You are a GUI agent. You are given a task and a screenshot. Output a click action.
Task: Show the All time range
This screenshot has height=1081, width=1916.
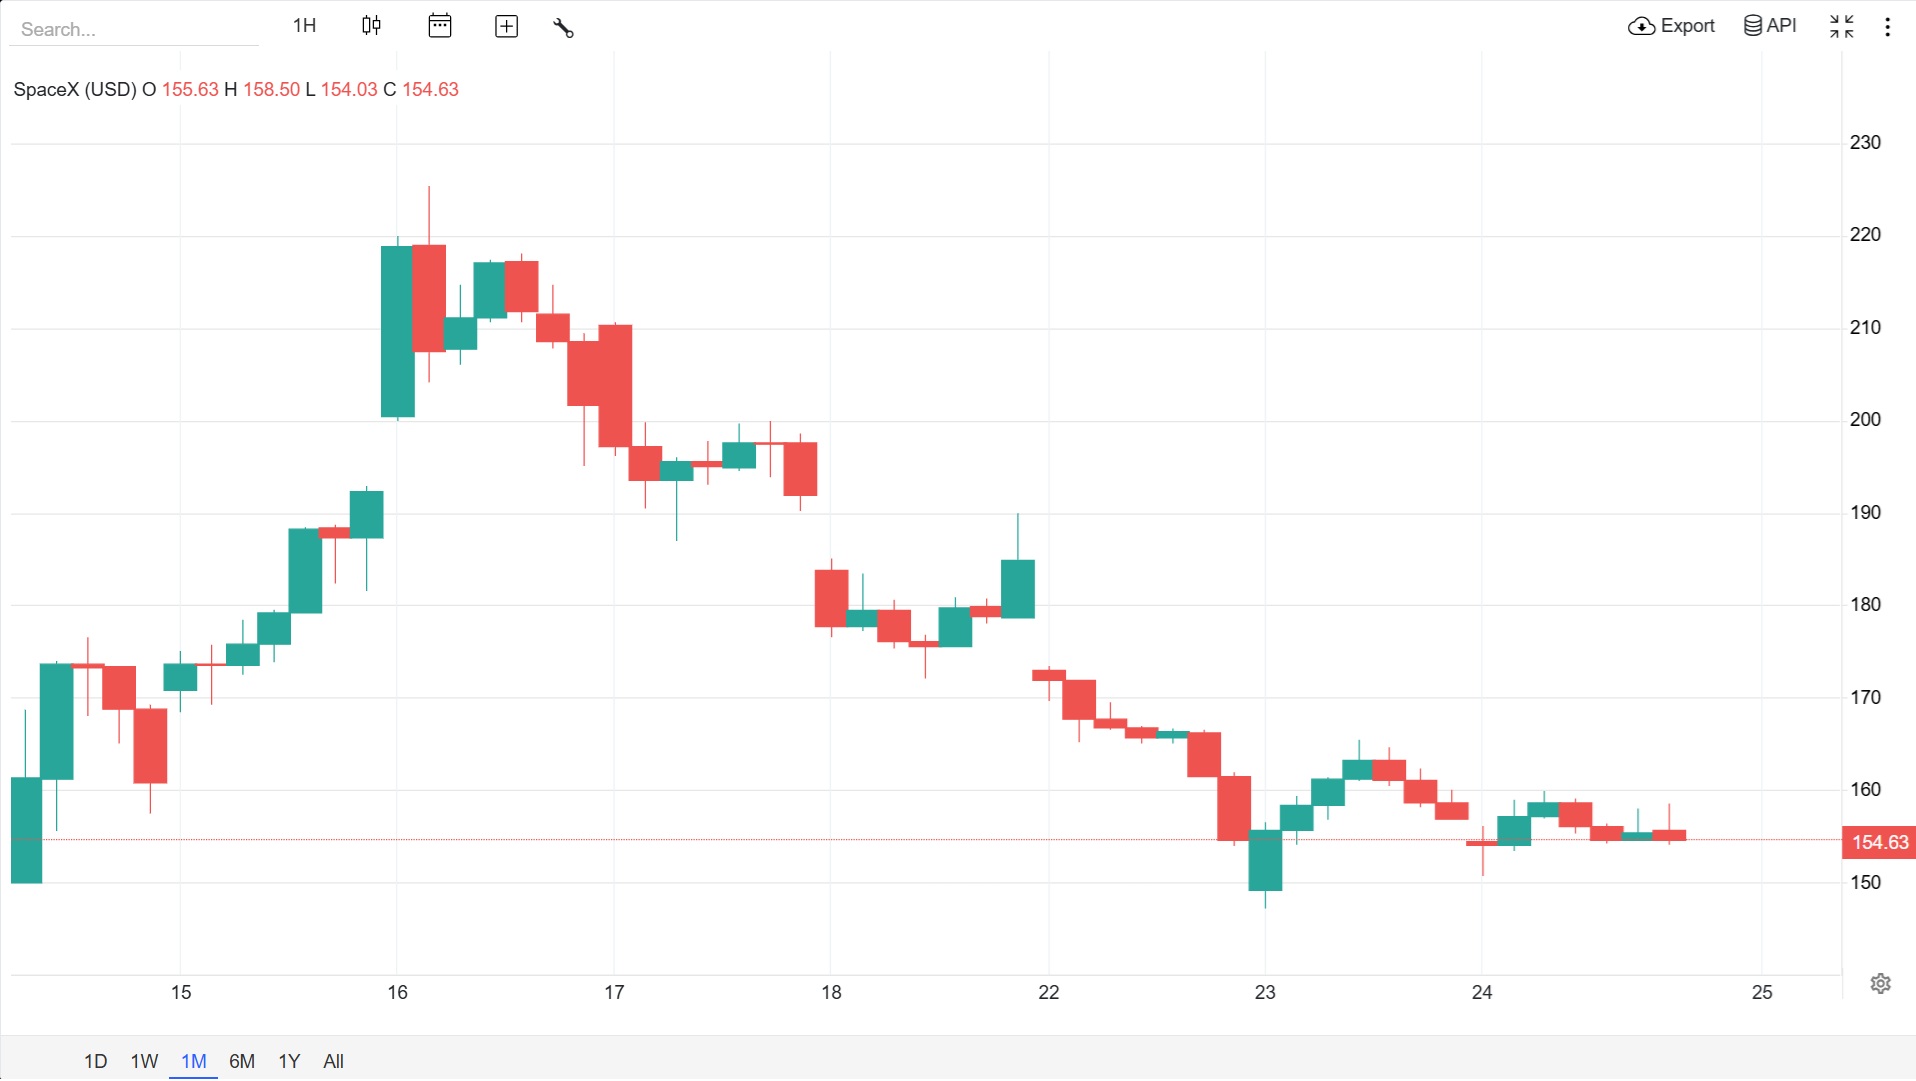tap(333, 1061)
